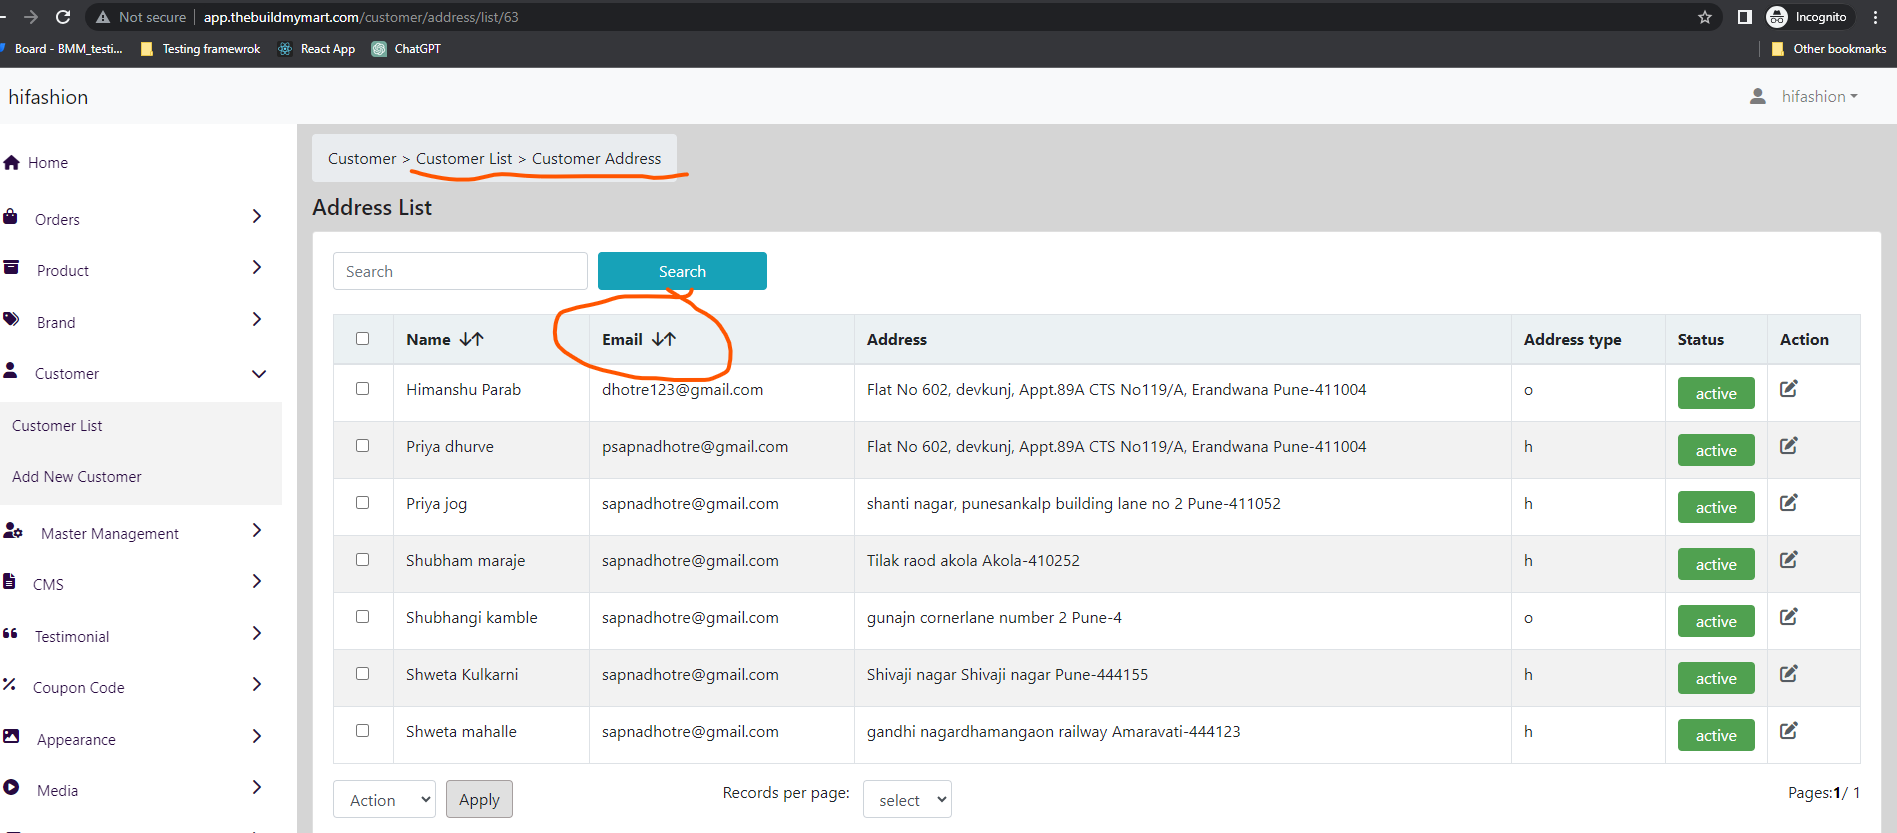The width and height of the screenshot is (1897, 833).
Task: Go to Home in sidebar
Action: point(48,162)
